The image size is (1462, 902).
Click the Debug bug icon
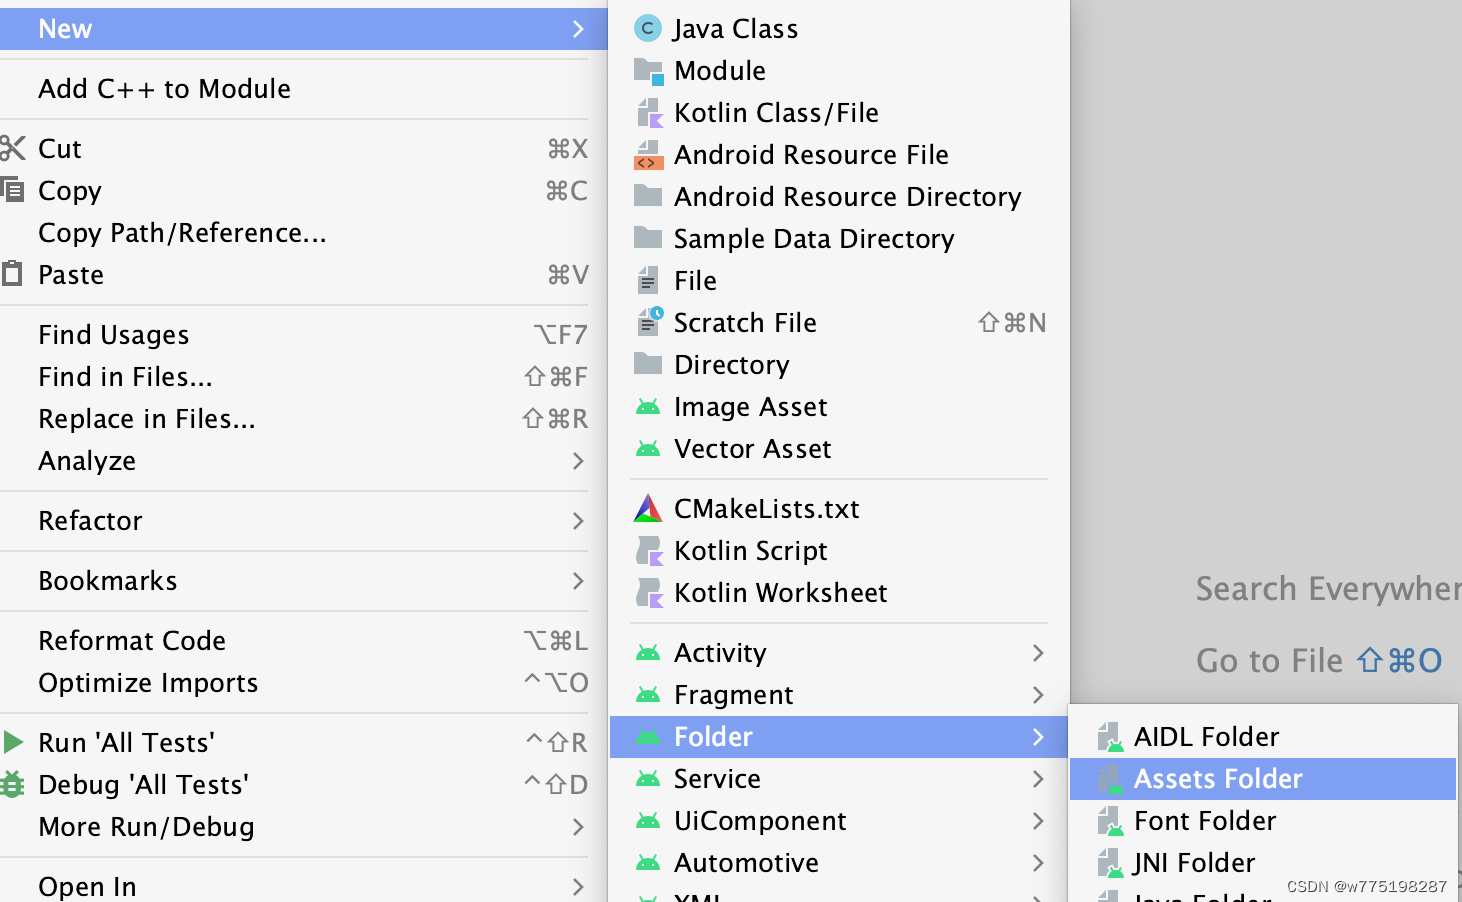point(12,784)
